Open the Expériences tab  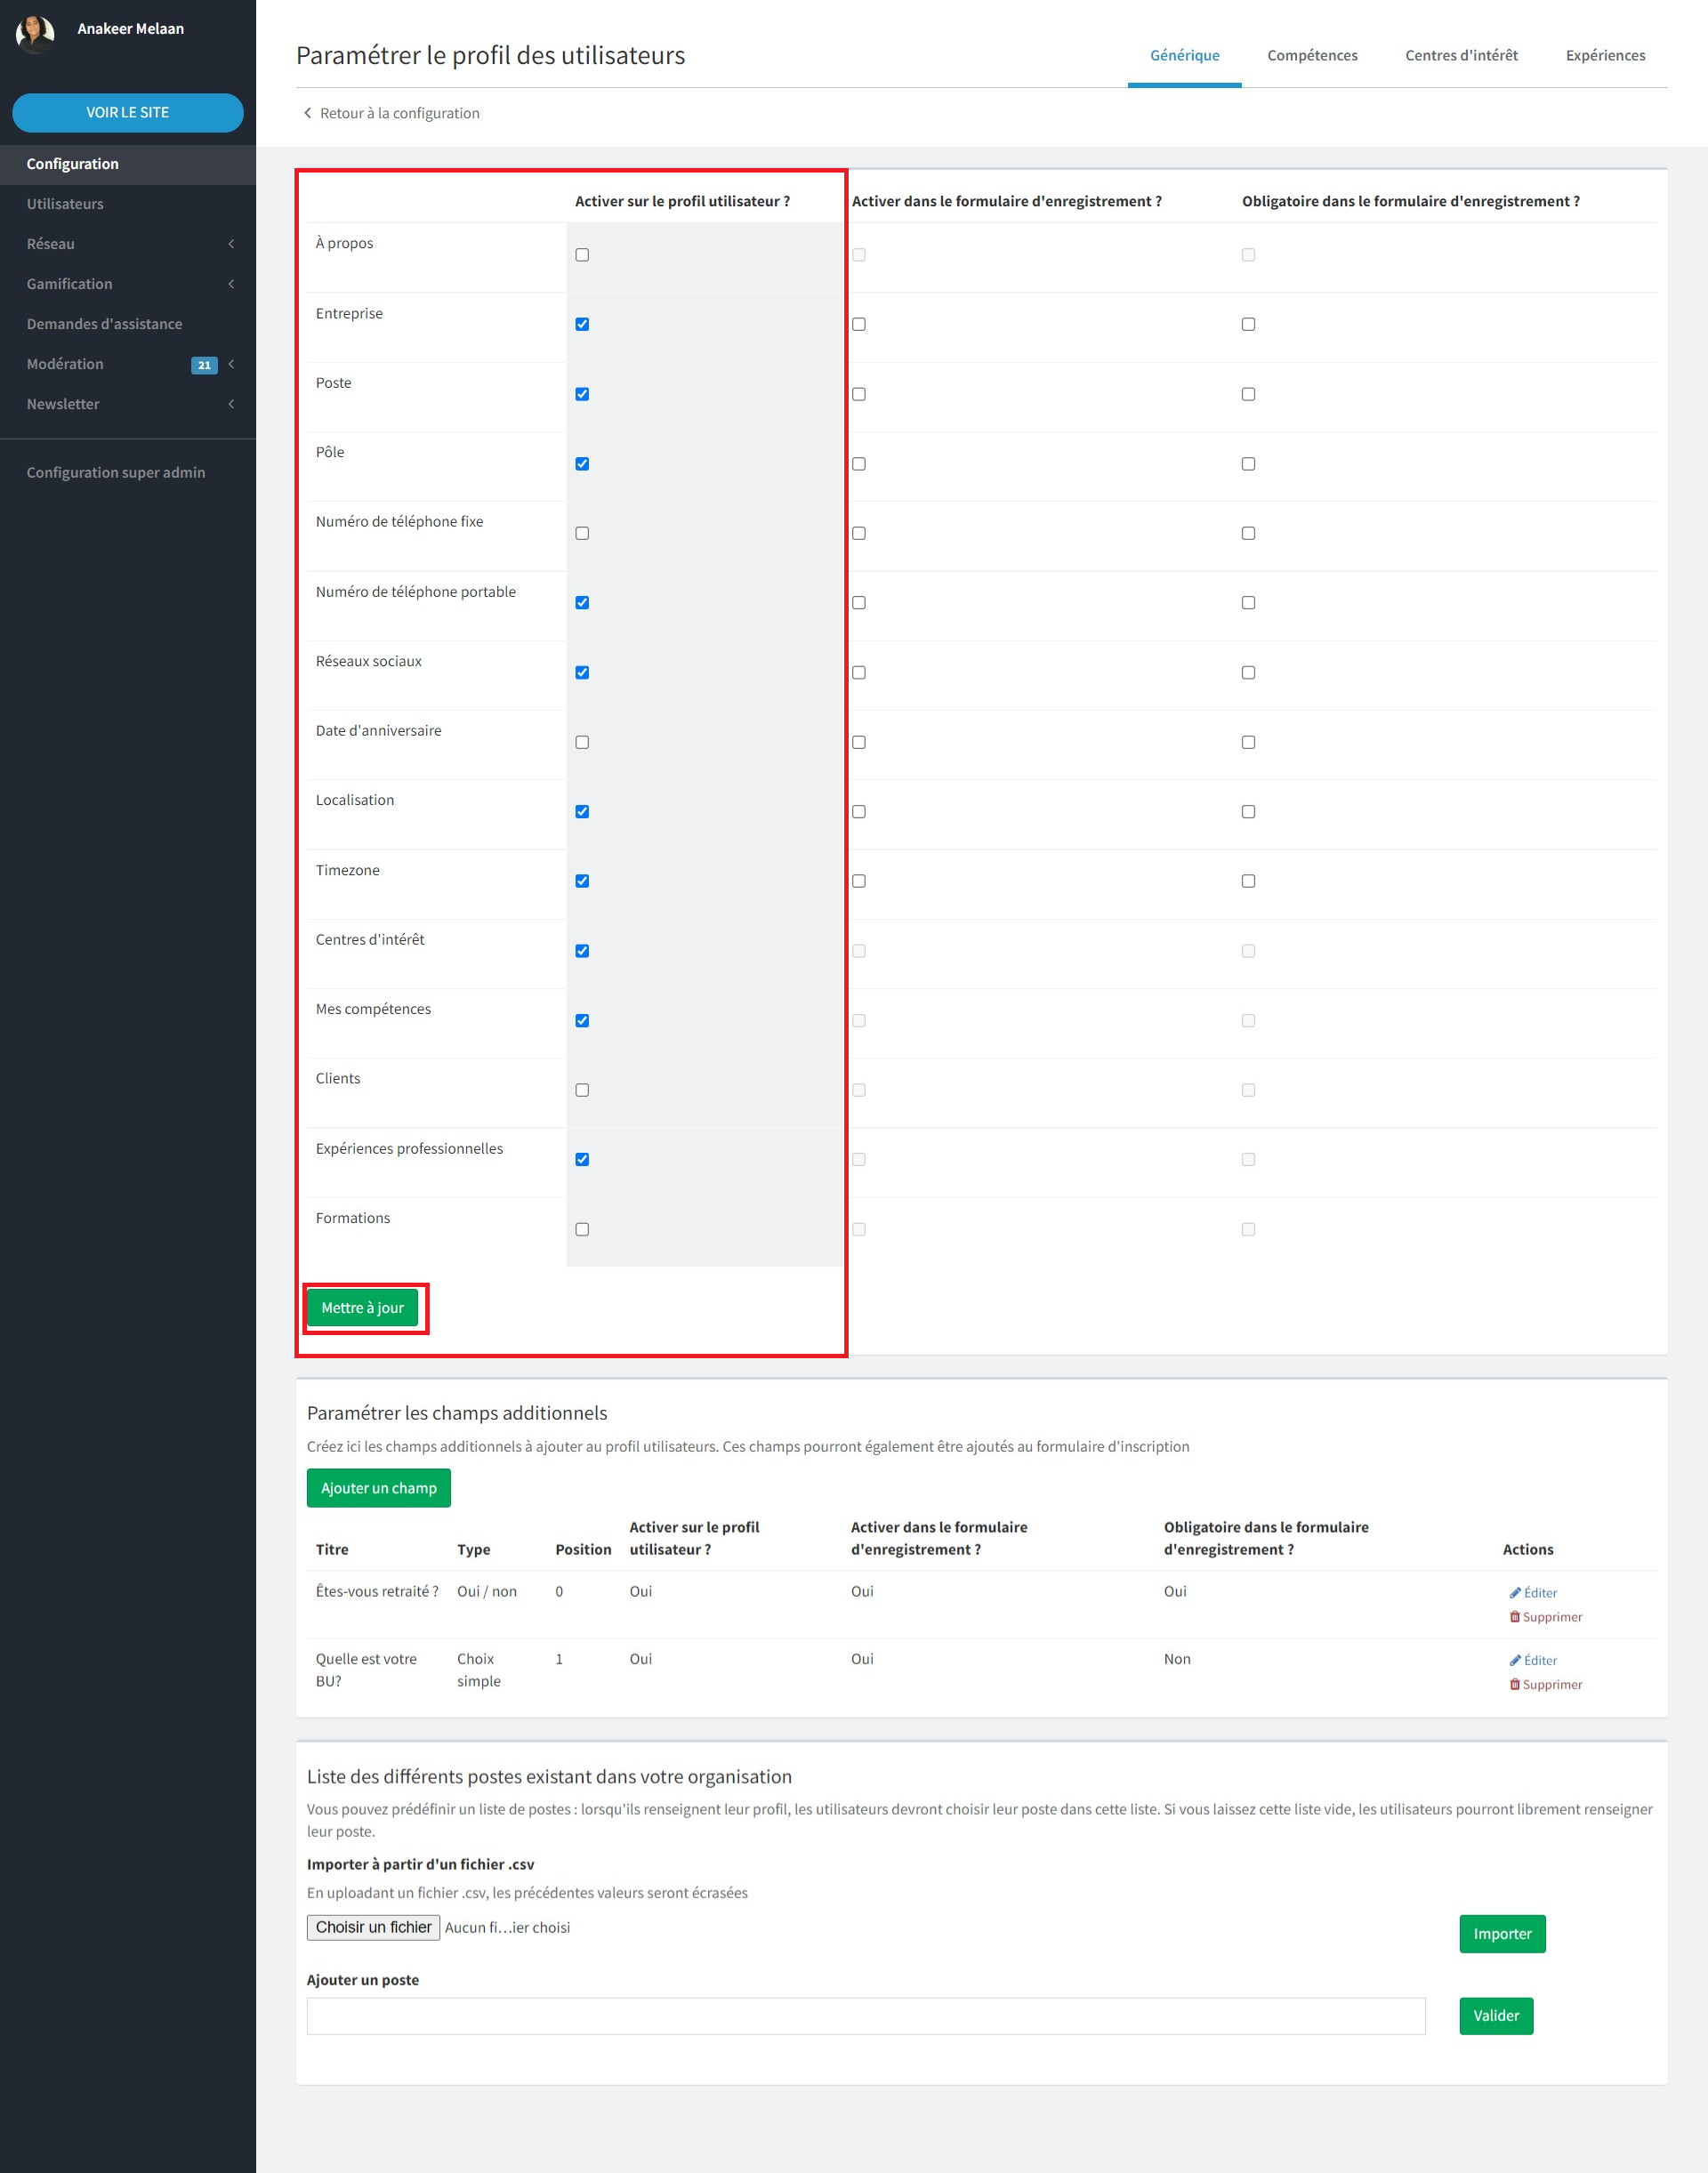tap(1605, 55)
